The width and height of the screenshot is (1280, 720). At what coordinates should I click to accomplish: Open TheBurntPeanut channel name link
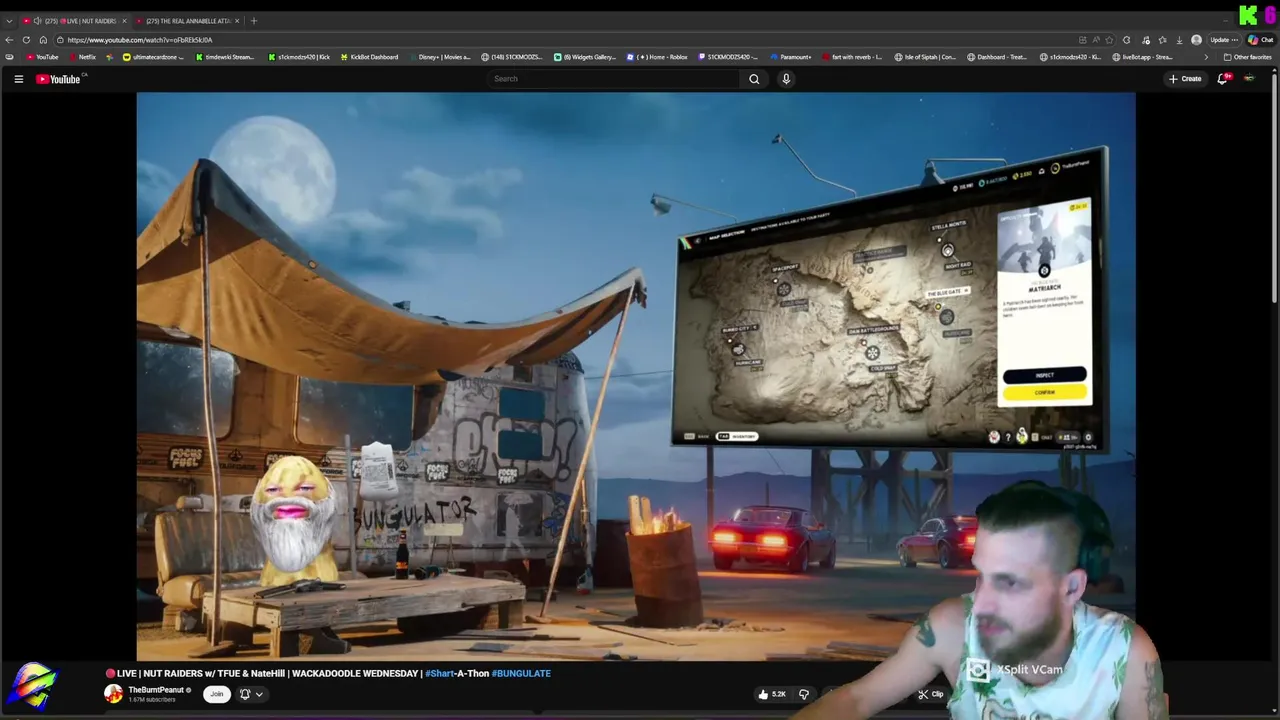156,690
